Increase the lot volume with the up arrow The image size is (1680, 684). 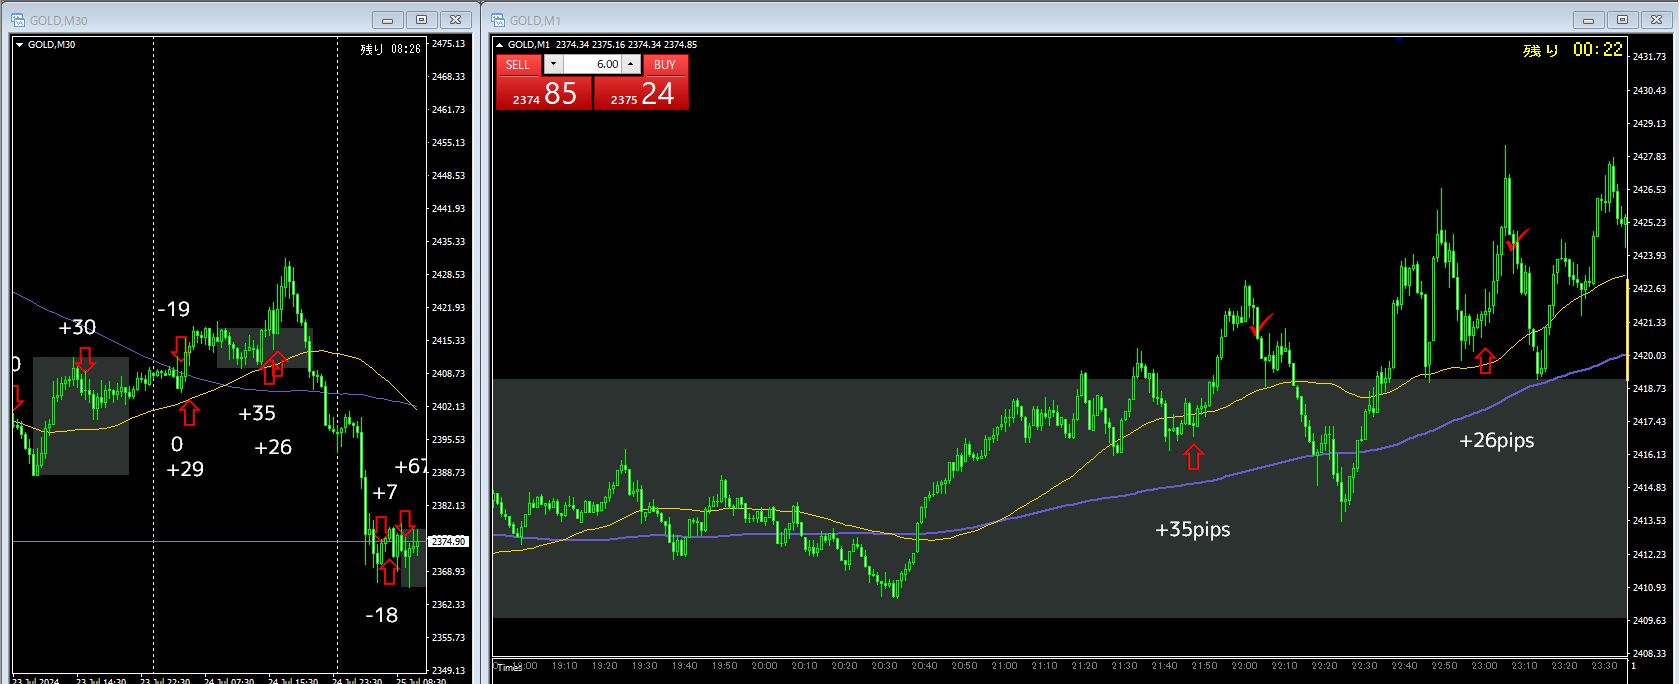pos(630,64)
